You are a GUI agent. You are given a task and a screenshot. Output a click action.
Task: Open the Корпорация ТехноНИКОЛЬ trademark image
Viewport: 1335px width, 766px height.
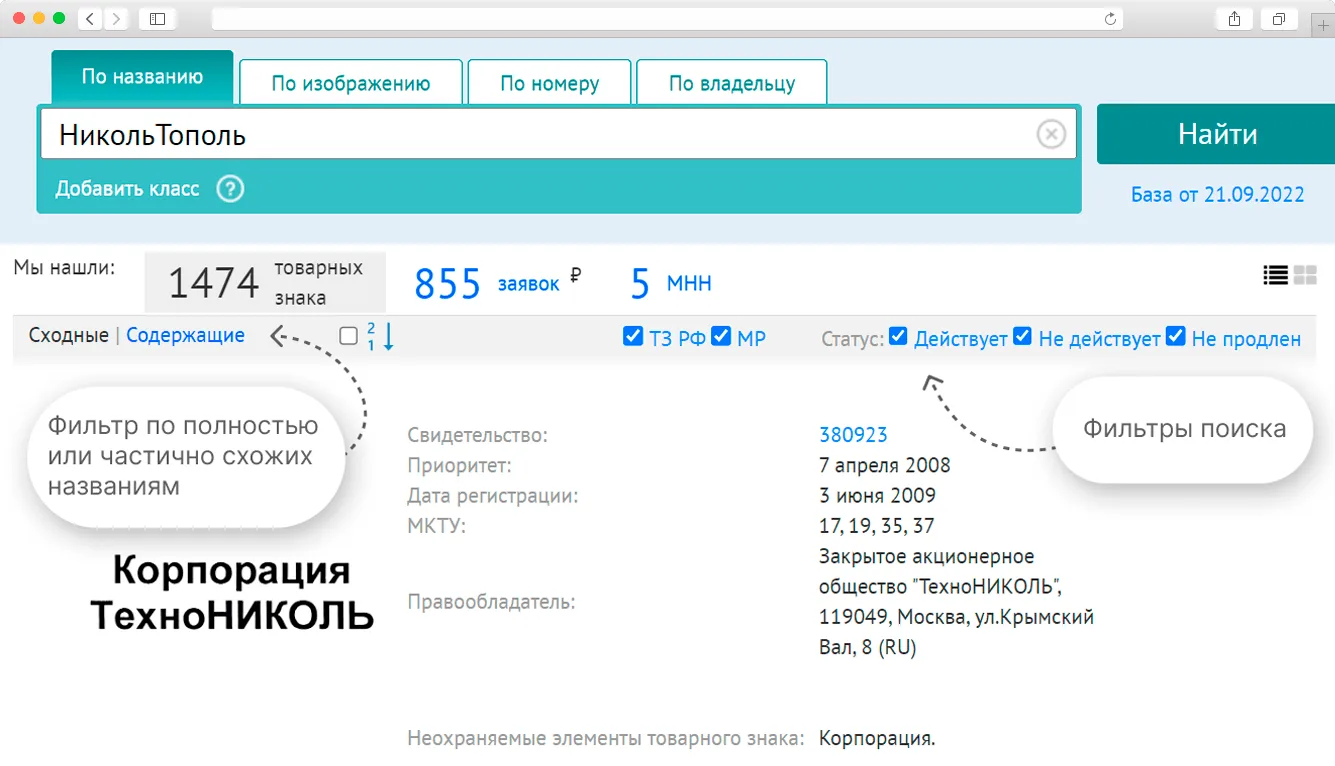pyautogui.click(x=232, y=593)
